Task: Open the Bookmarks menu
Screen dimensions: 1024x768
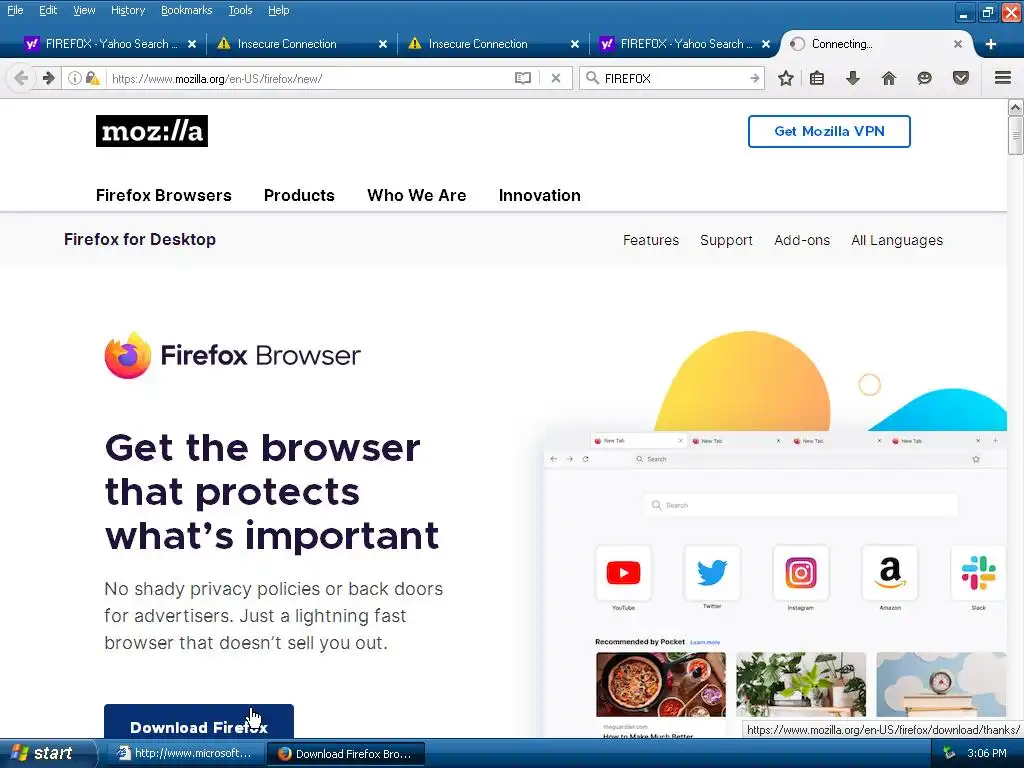Action: pyautogui.click(x=186, y=10)
